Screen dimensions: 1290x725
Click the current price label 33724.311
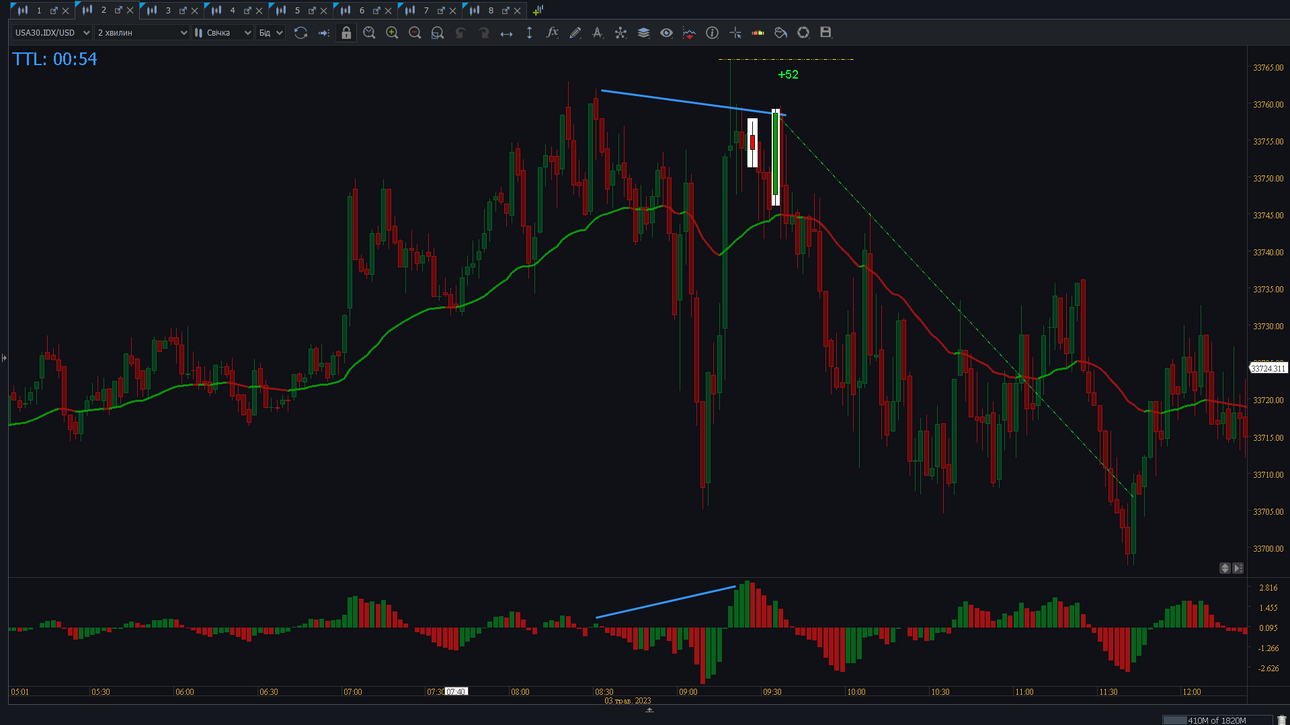[x=1268, y=369]
